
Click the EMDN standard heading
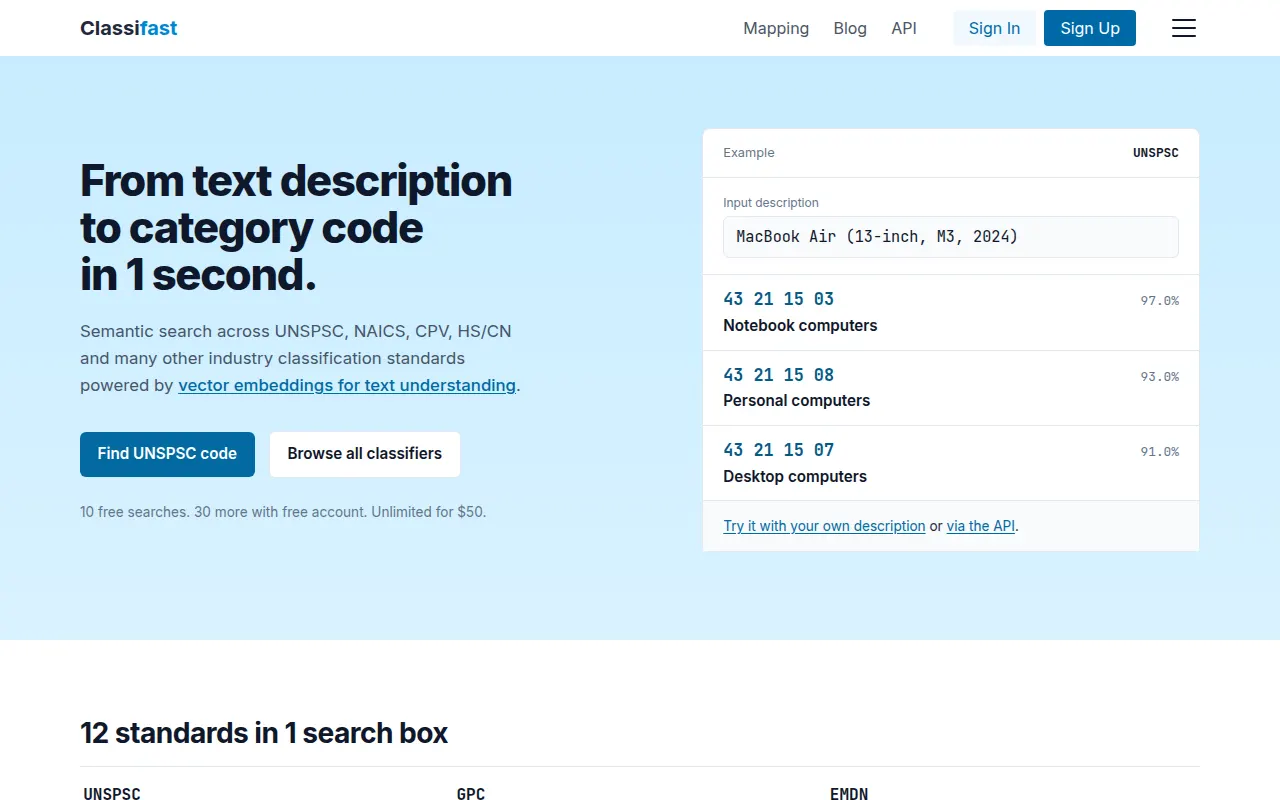point(849,793)
